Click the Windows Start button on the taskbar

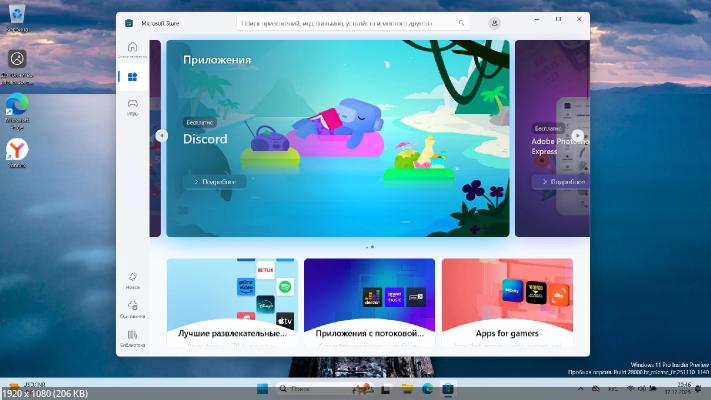click(x=263, y=388)
